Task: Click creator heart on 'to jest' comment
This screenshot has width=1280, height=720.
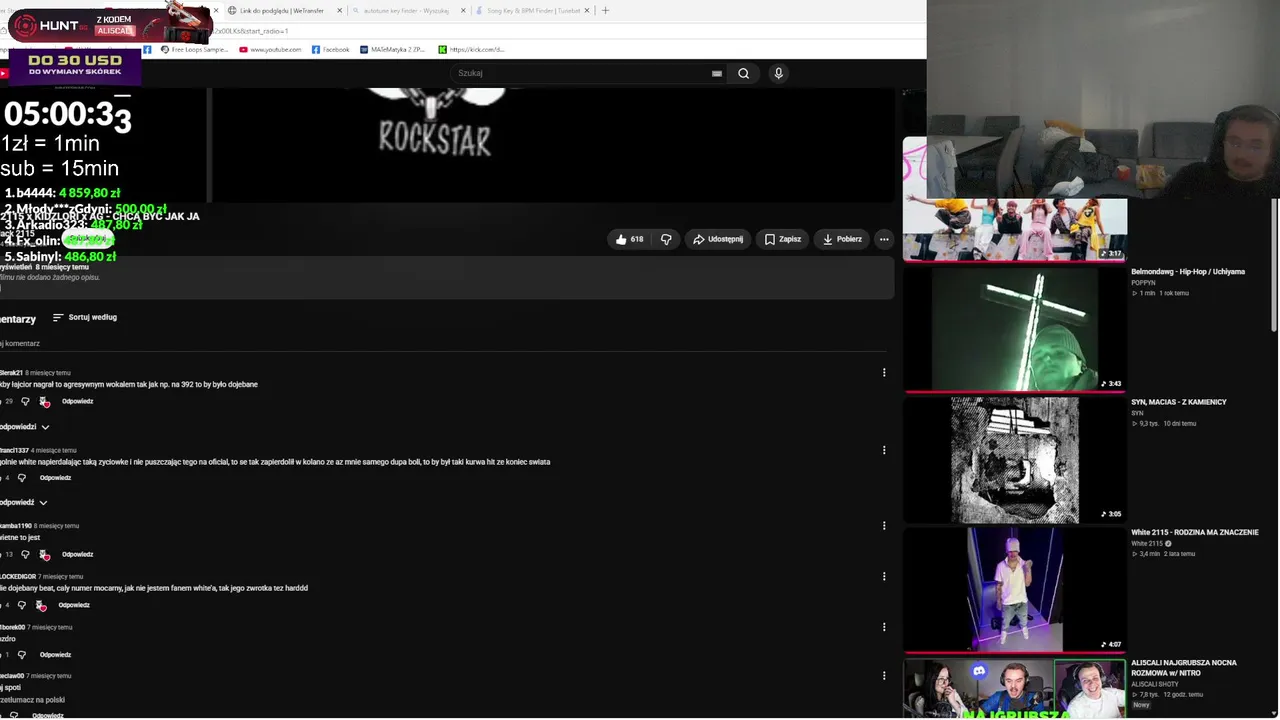Action: 44,555
